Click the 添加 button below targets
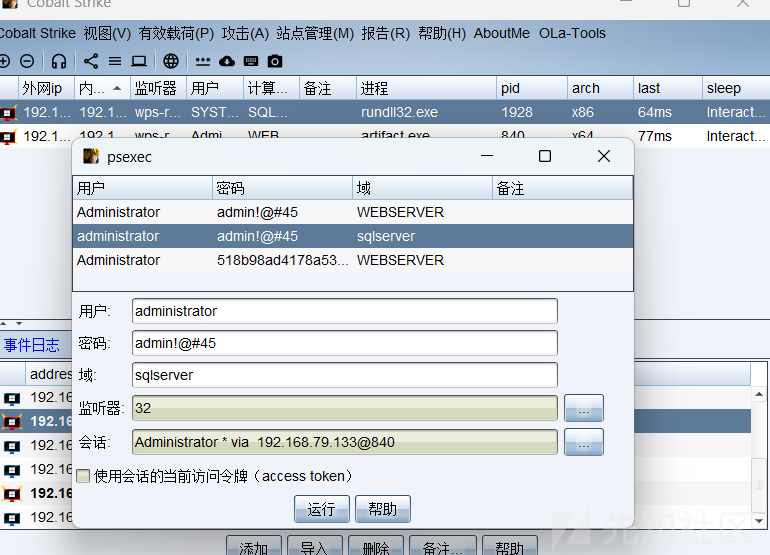The image size is (770, 555). click(253, 546)
